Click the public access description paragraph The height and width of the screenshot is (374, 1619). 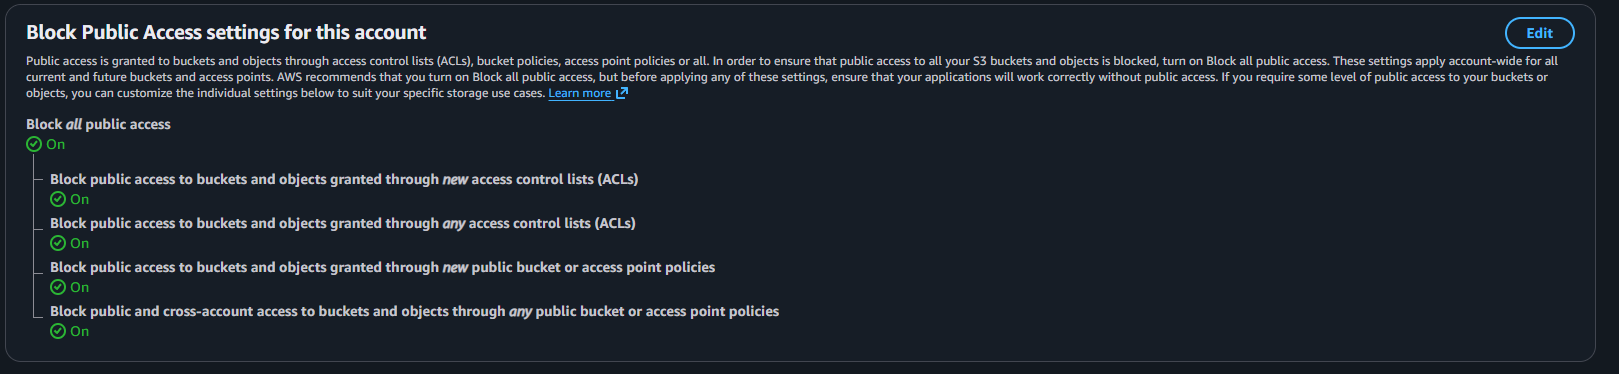pos(792,77)
